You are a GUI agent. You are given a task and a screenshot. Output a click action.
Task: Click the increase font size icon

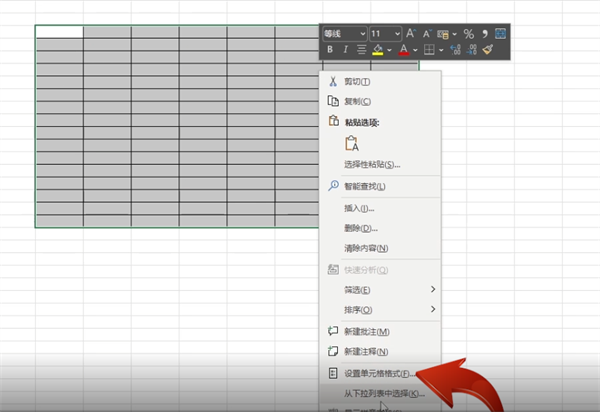412,33
